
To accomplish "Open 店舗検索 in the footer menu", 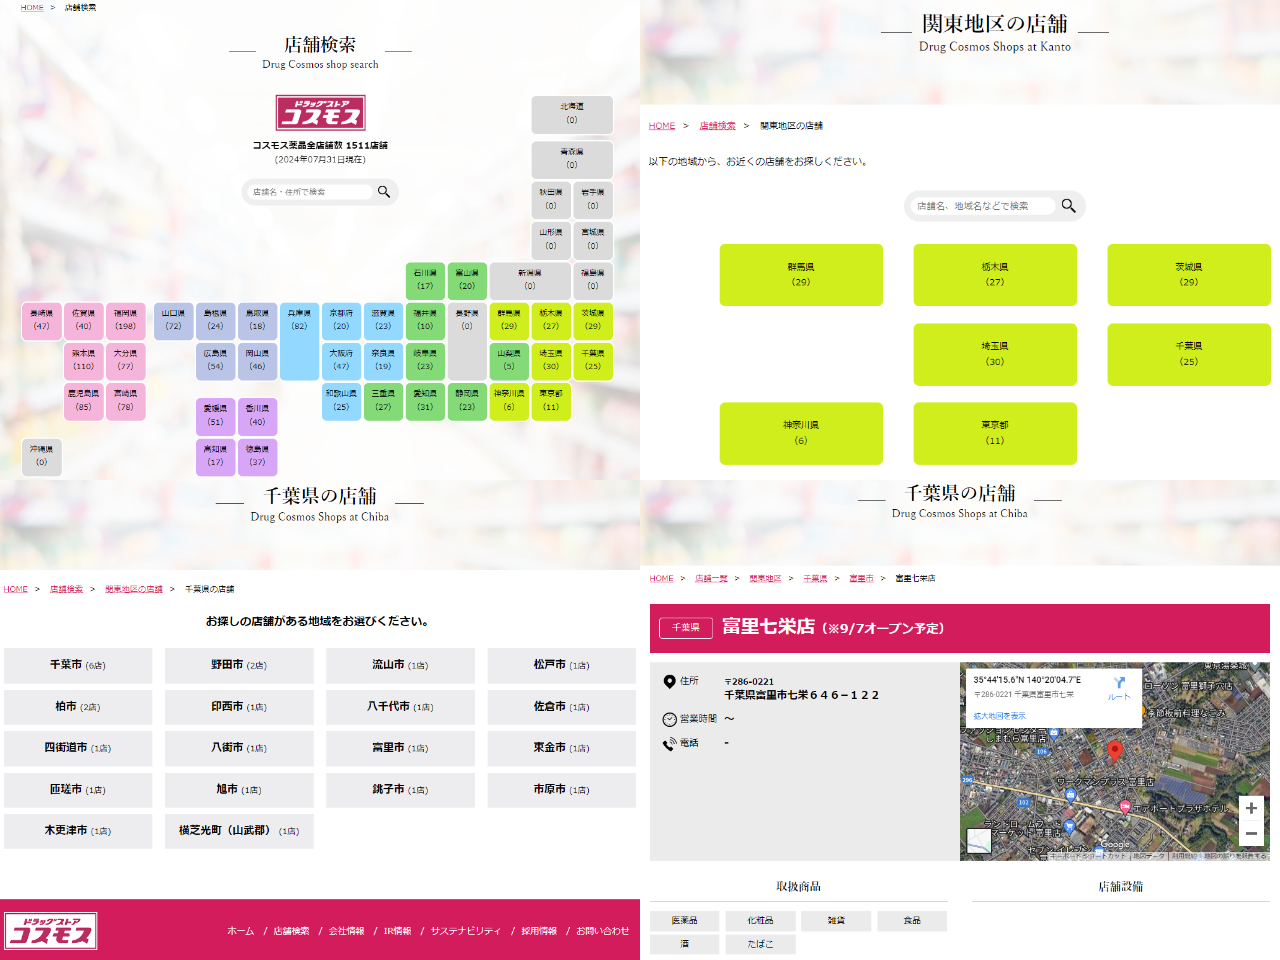I will tap(291, 931).
